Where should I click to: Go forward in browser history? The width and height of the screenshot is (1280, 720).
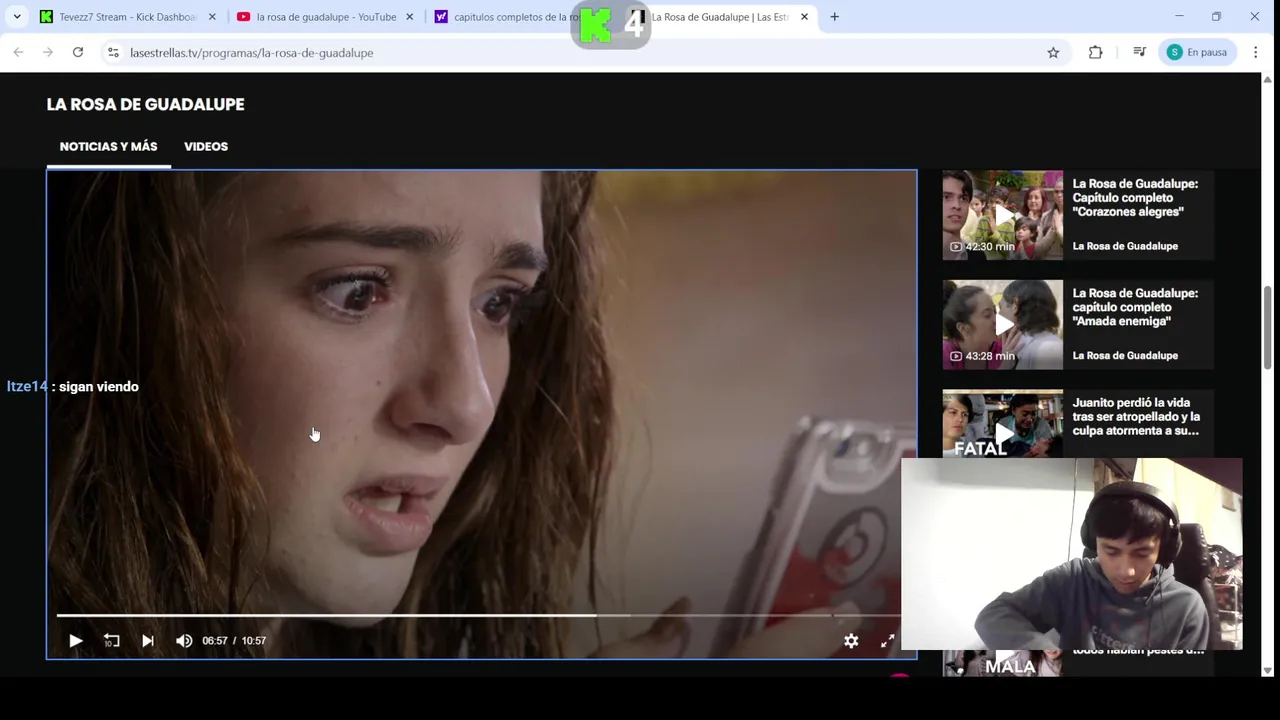pos(48,52)
